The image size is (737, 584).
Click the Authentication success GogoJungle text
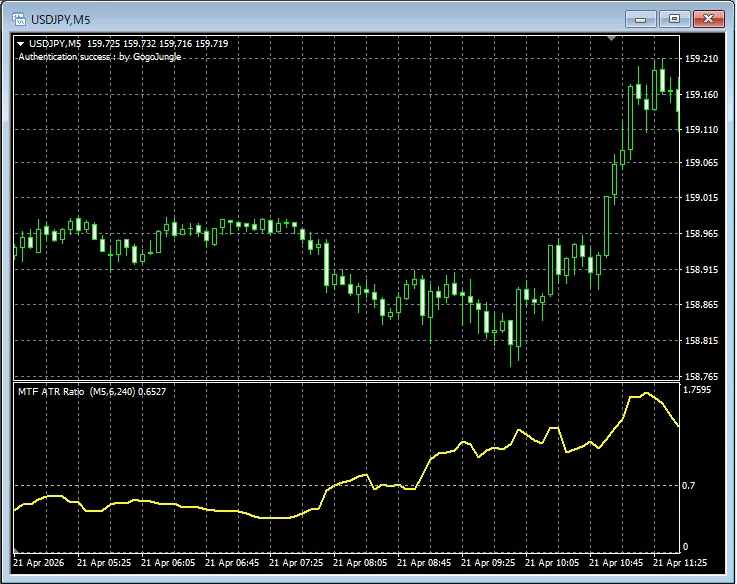tap(100, 57)
